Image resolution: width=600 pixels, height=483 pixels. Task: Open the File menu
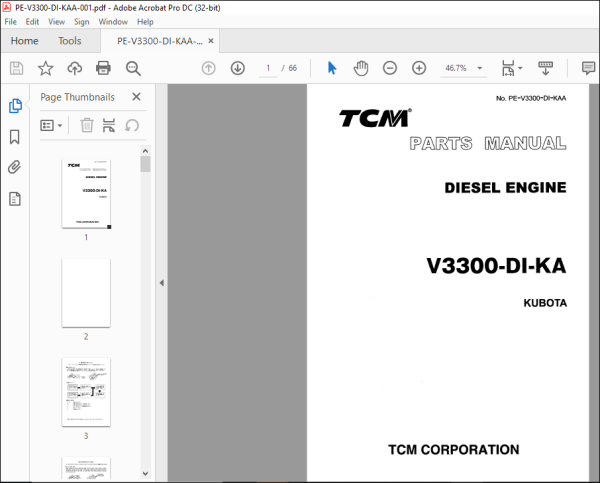point(10,22)
